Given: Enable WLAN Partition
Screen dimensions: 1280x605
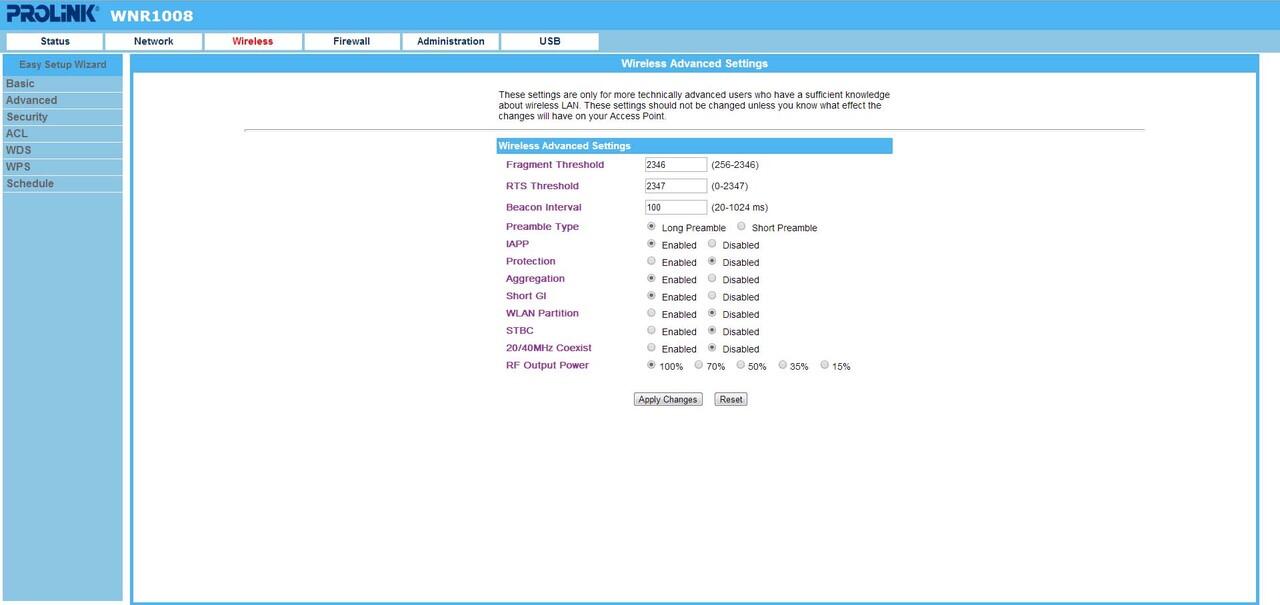Looking at the screenshot, I should point(652,313).
